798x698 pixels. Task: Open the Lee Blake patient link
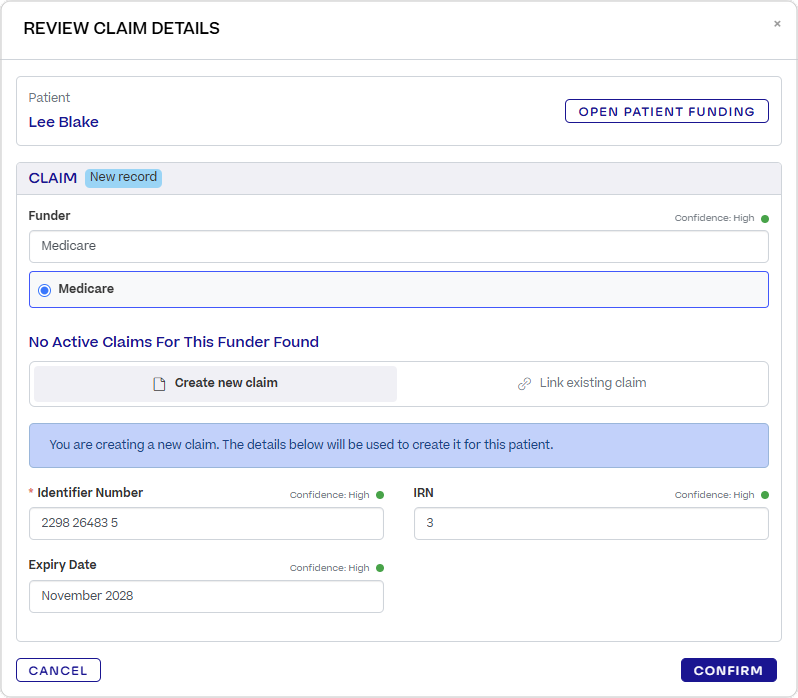(64, 122)
